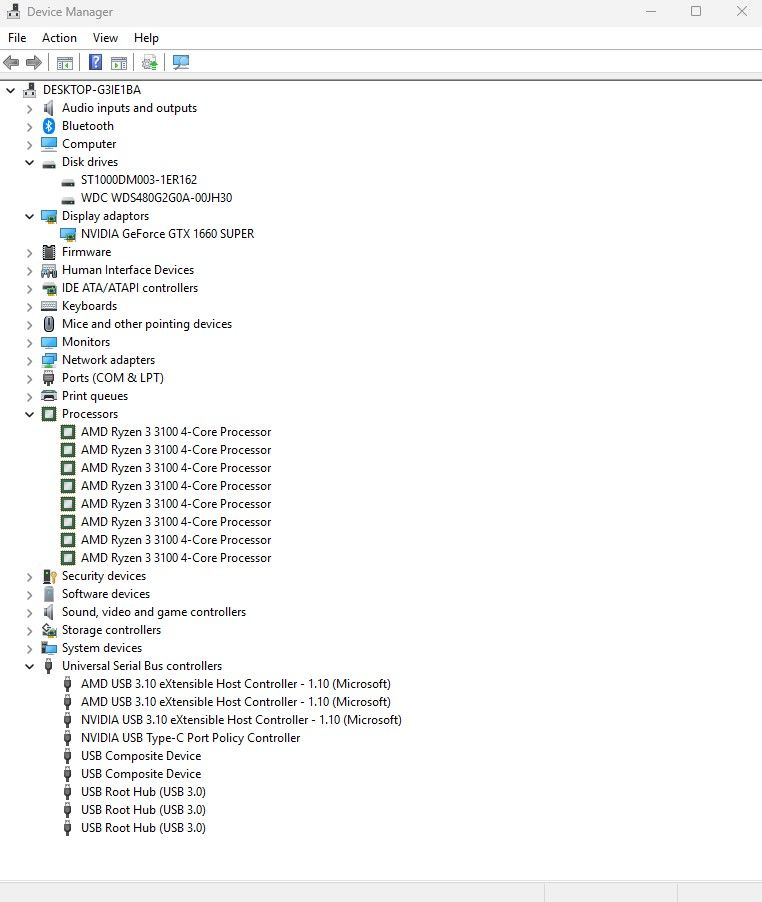Select WDC WDS480G2G0A-00JH30 disk drive
The image size is (762, 902).
156,198
